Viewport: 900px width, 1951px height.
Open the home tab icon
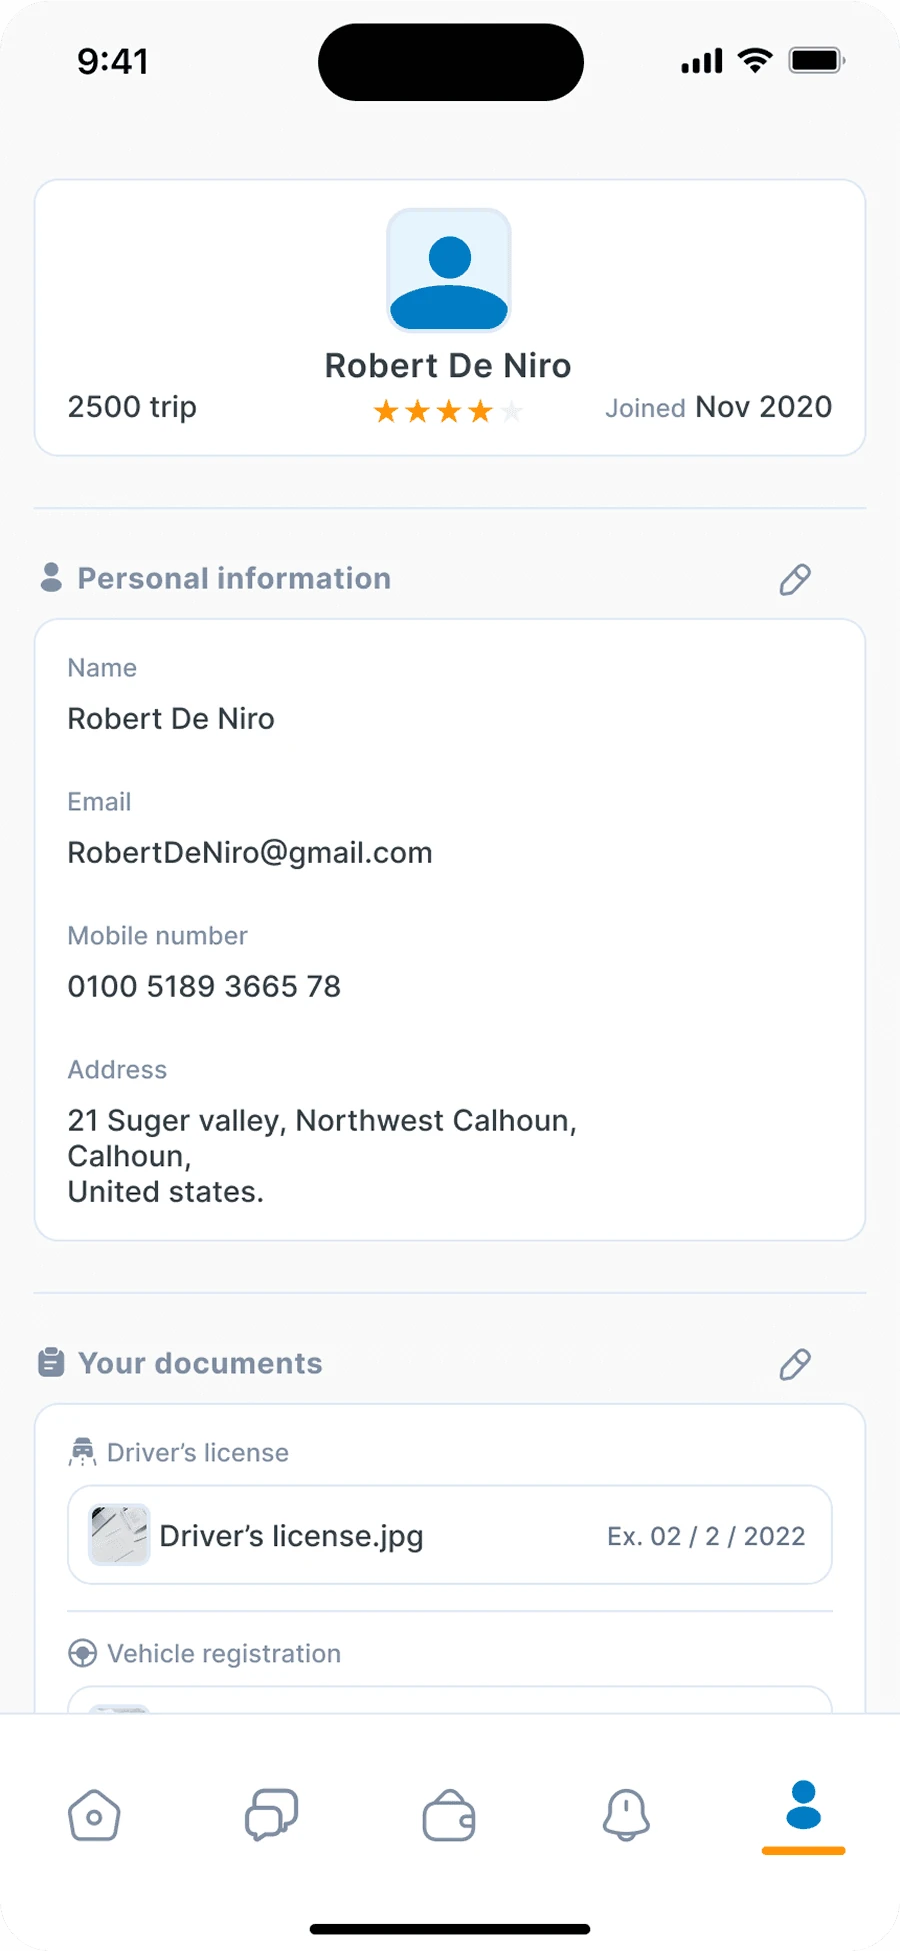[94, 1815]
